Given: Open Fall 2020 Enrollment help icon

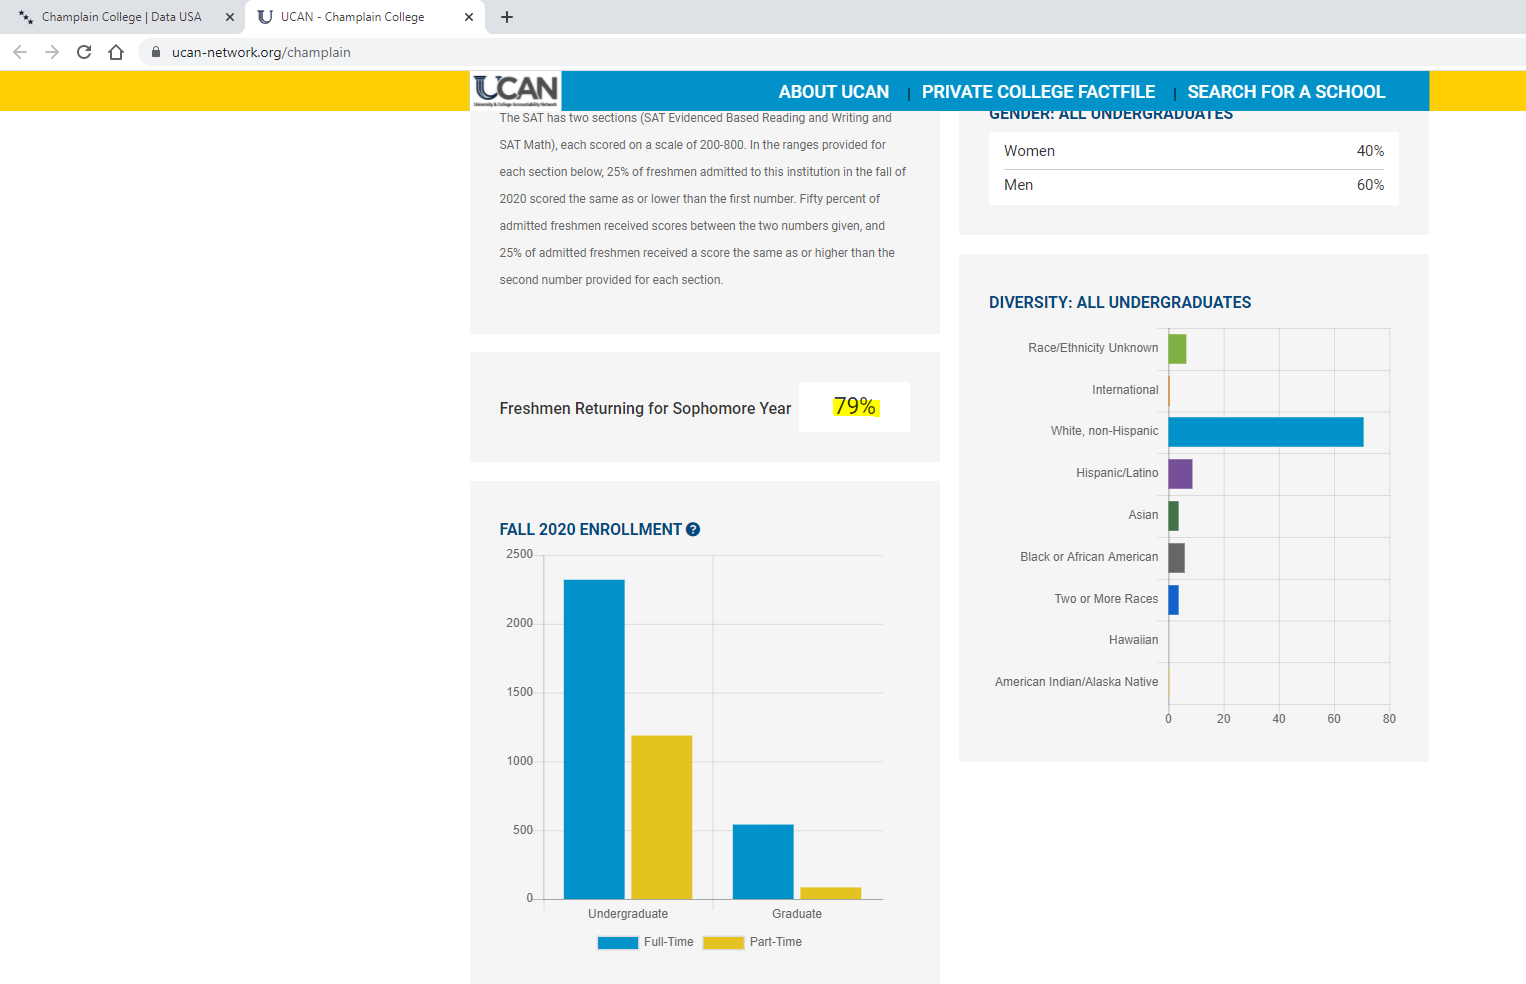Looking at the screenshot, I should (x=693, y=530).
